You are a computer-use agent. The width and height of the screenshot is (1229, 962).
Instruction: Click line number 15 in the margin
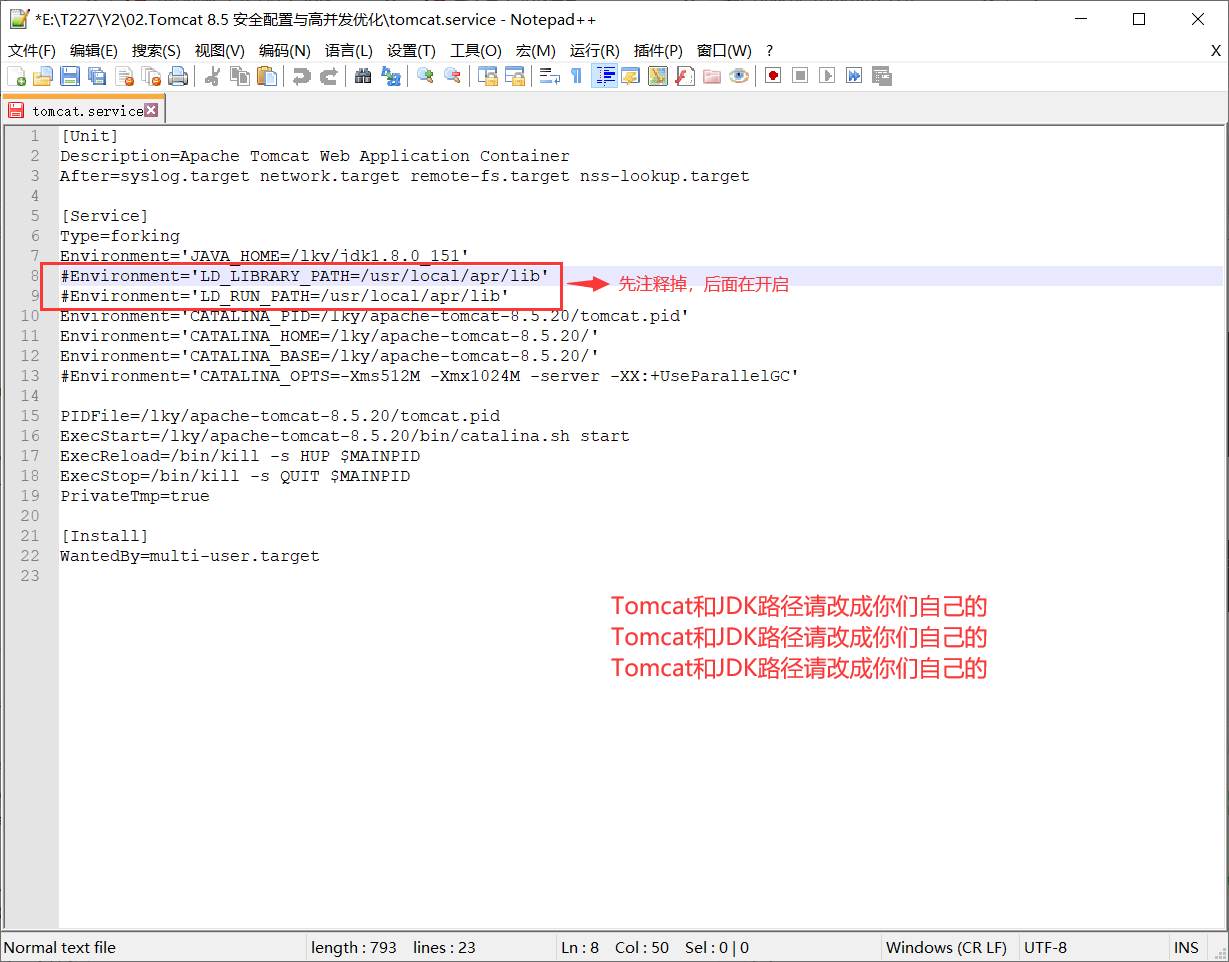coord(29,416)
